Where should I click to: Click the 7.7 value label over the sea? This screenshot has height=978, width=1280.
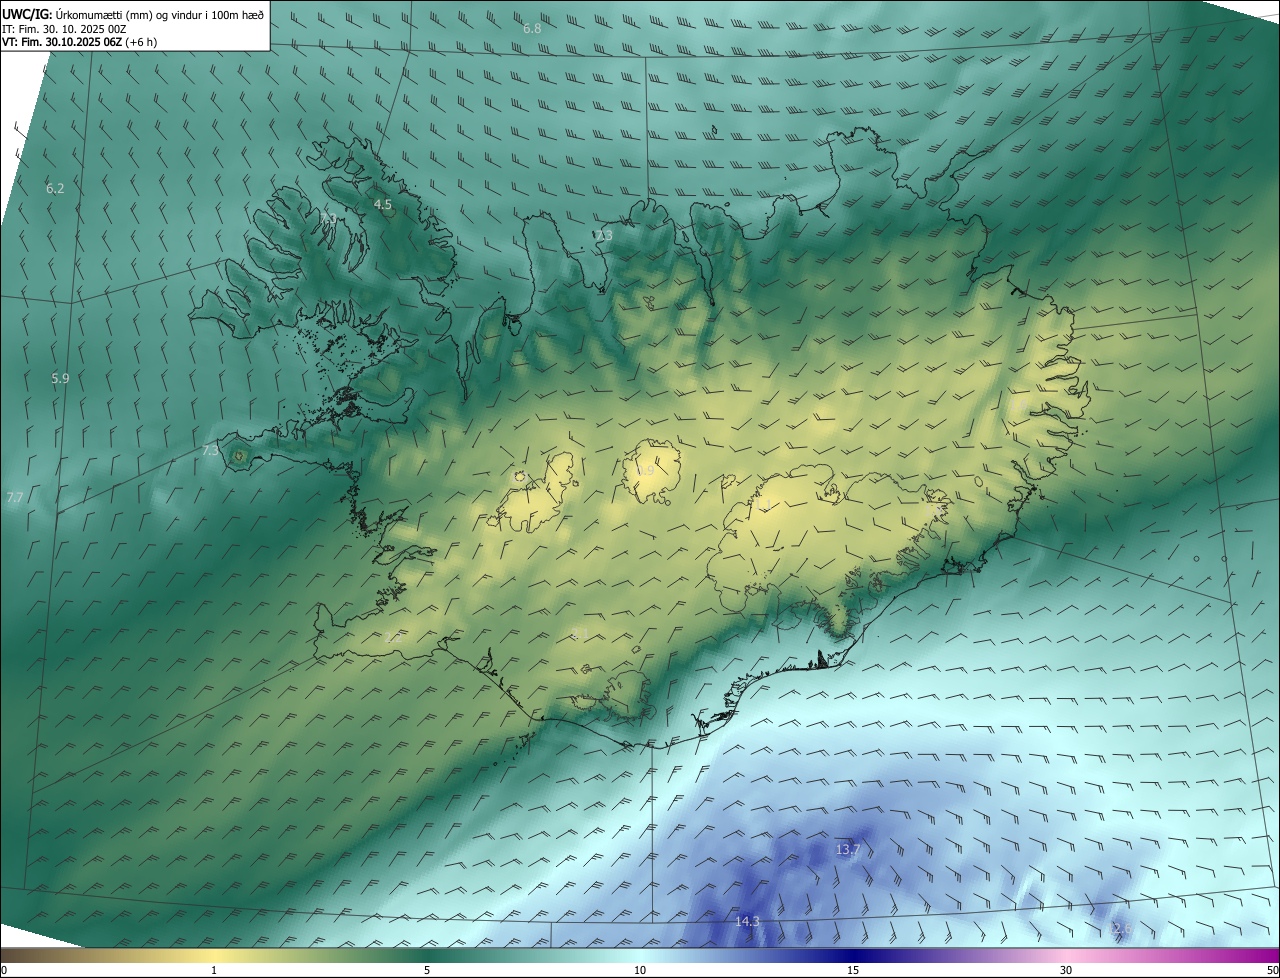14,497
